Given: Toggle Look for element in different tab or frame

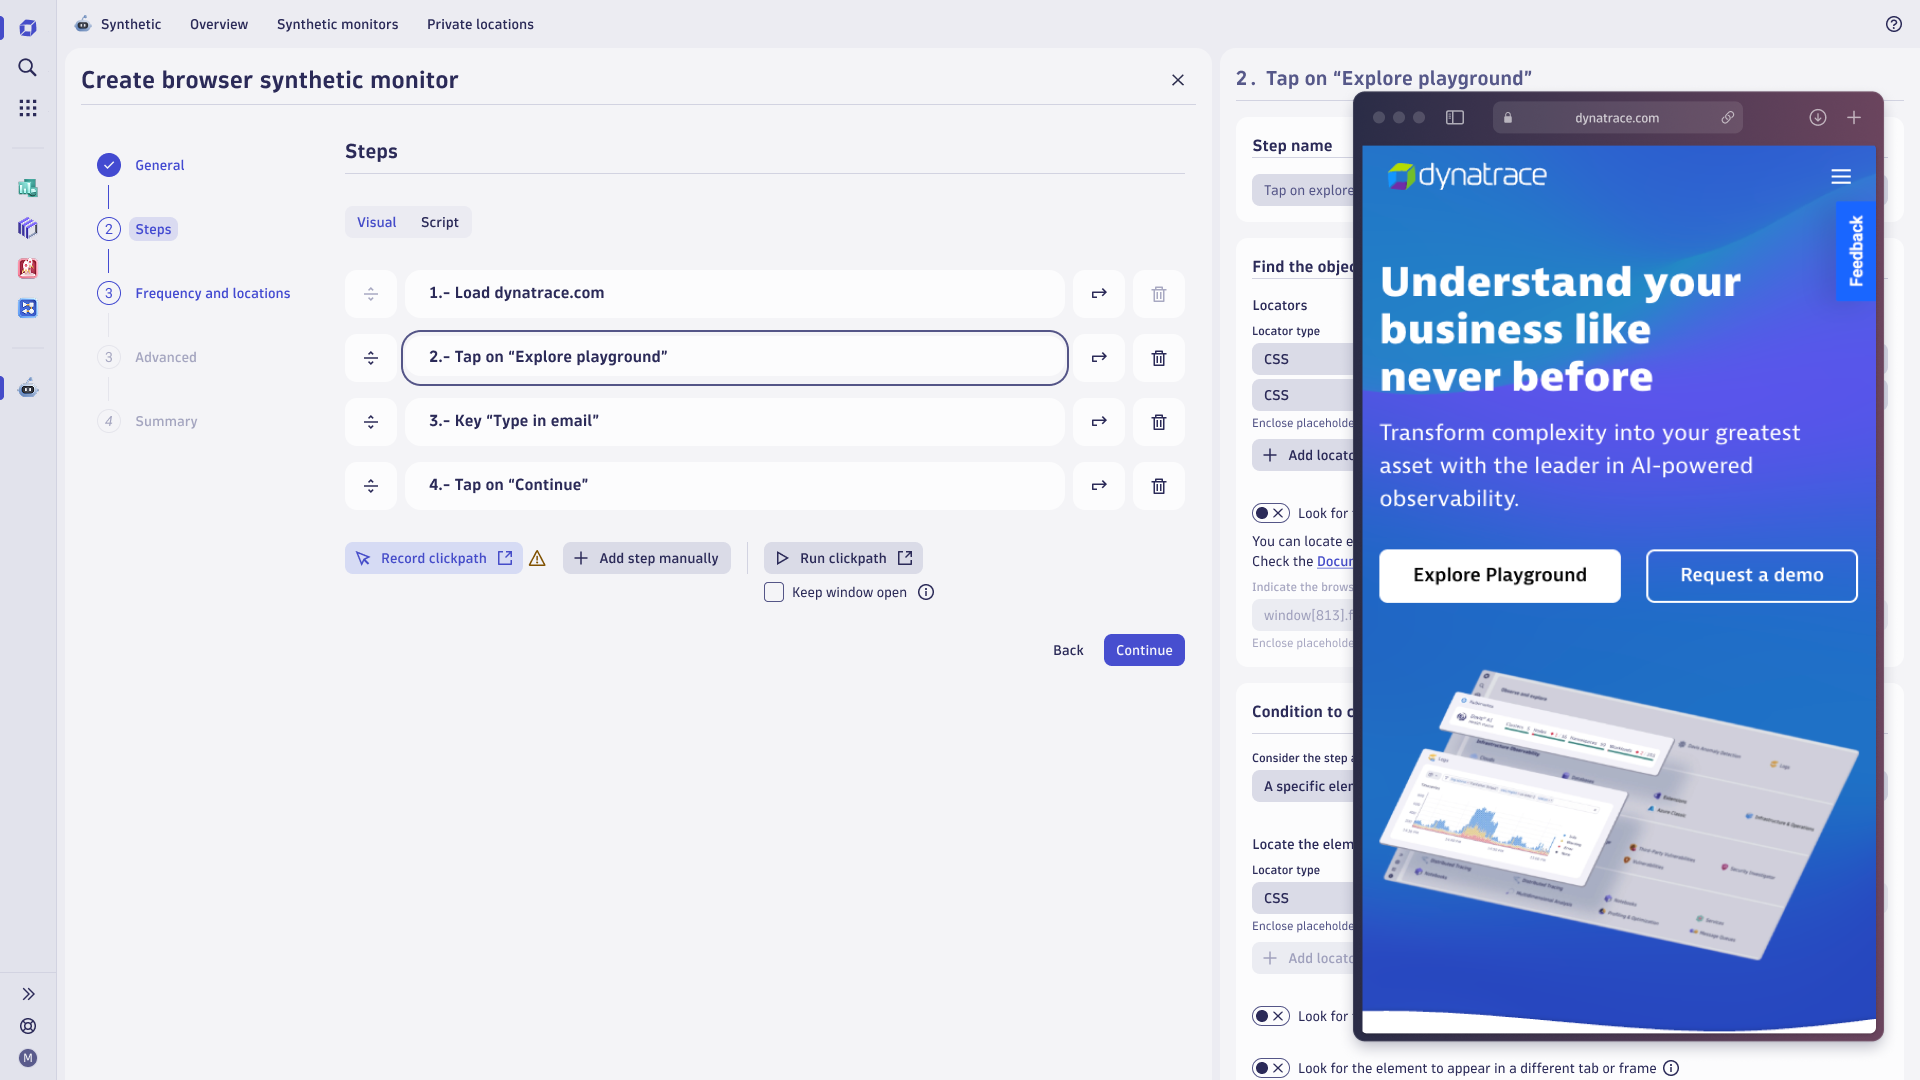Looking at the screenshot, I should [x=1271, y=1068].
